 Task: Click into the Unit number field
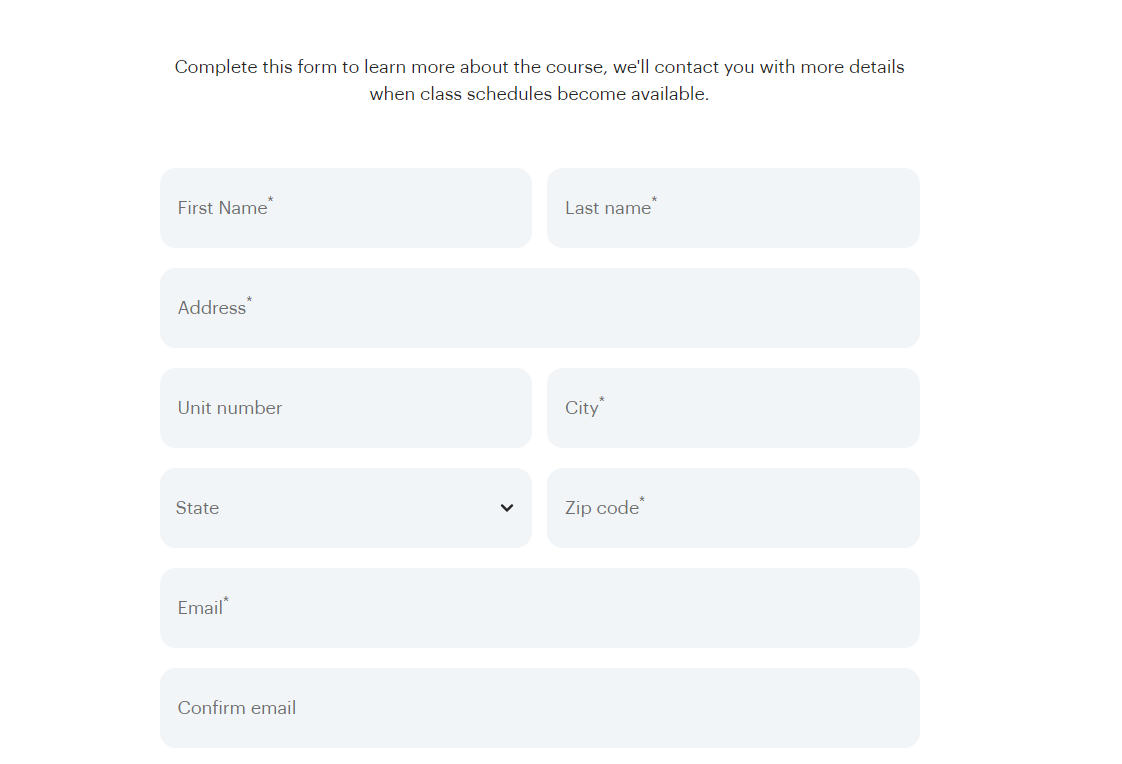[x=346, y=408]
